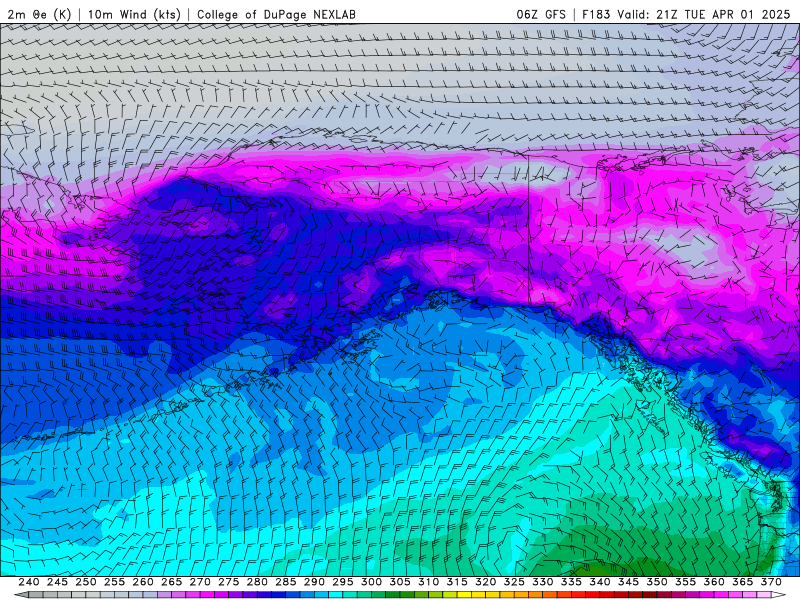Click the 285 value on the color scale
The height and width of the screenshot is (600, 800).
click(x=286, y=582)
